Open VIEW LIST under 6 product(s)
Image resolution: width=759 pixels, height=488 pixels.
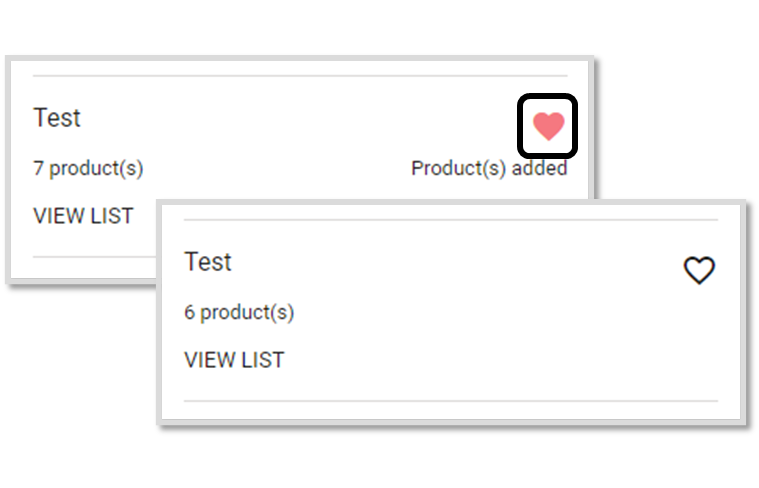pos(234,360)
